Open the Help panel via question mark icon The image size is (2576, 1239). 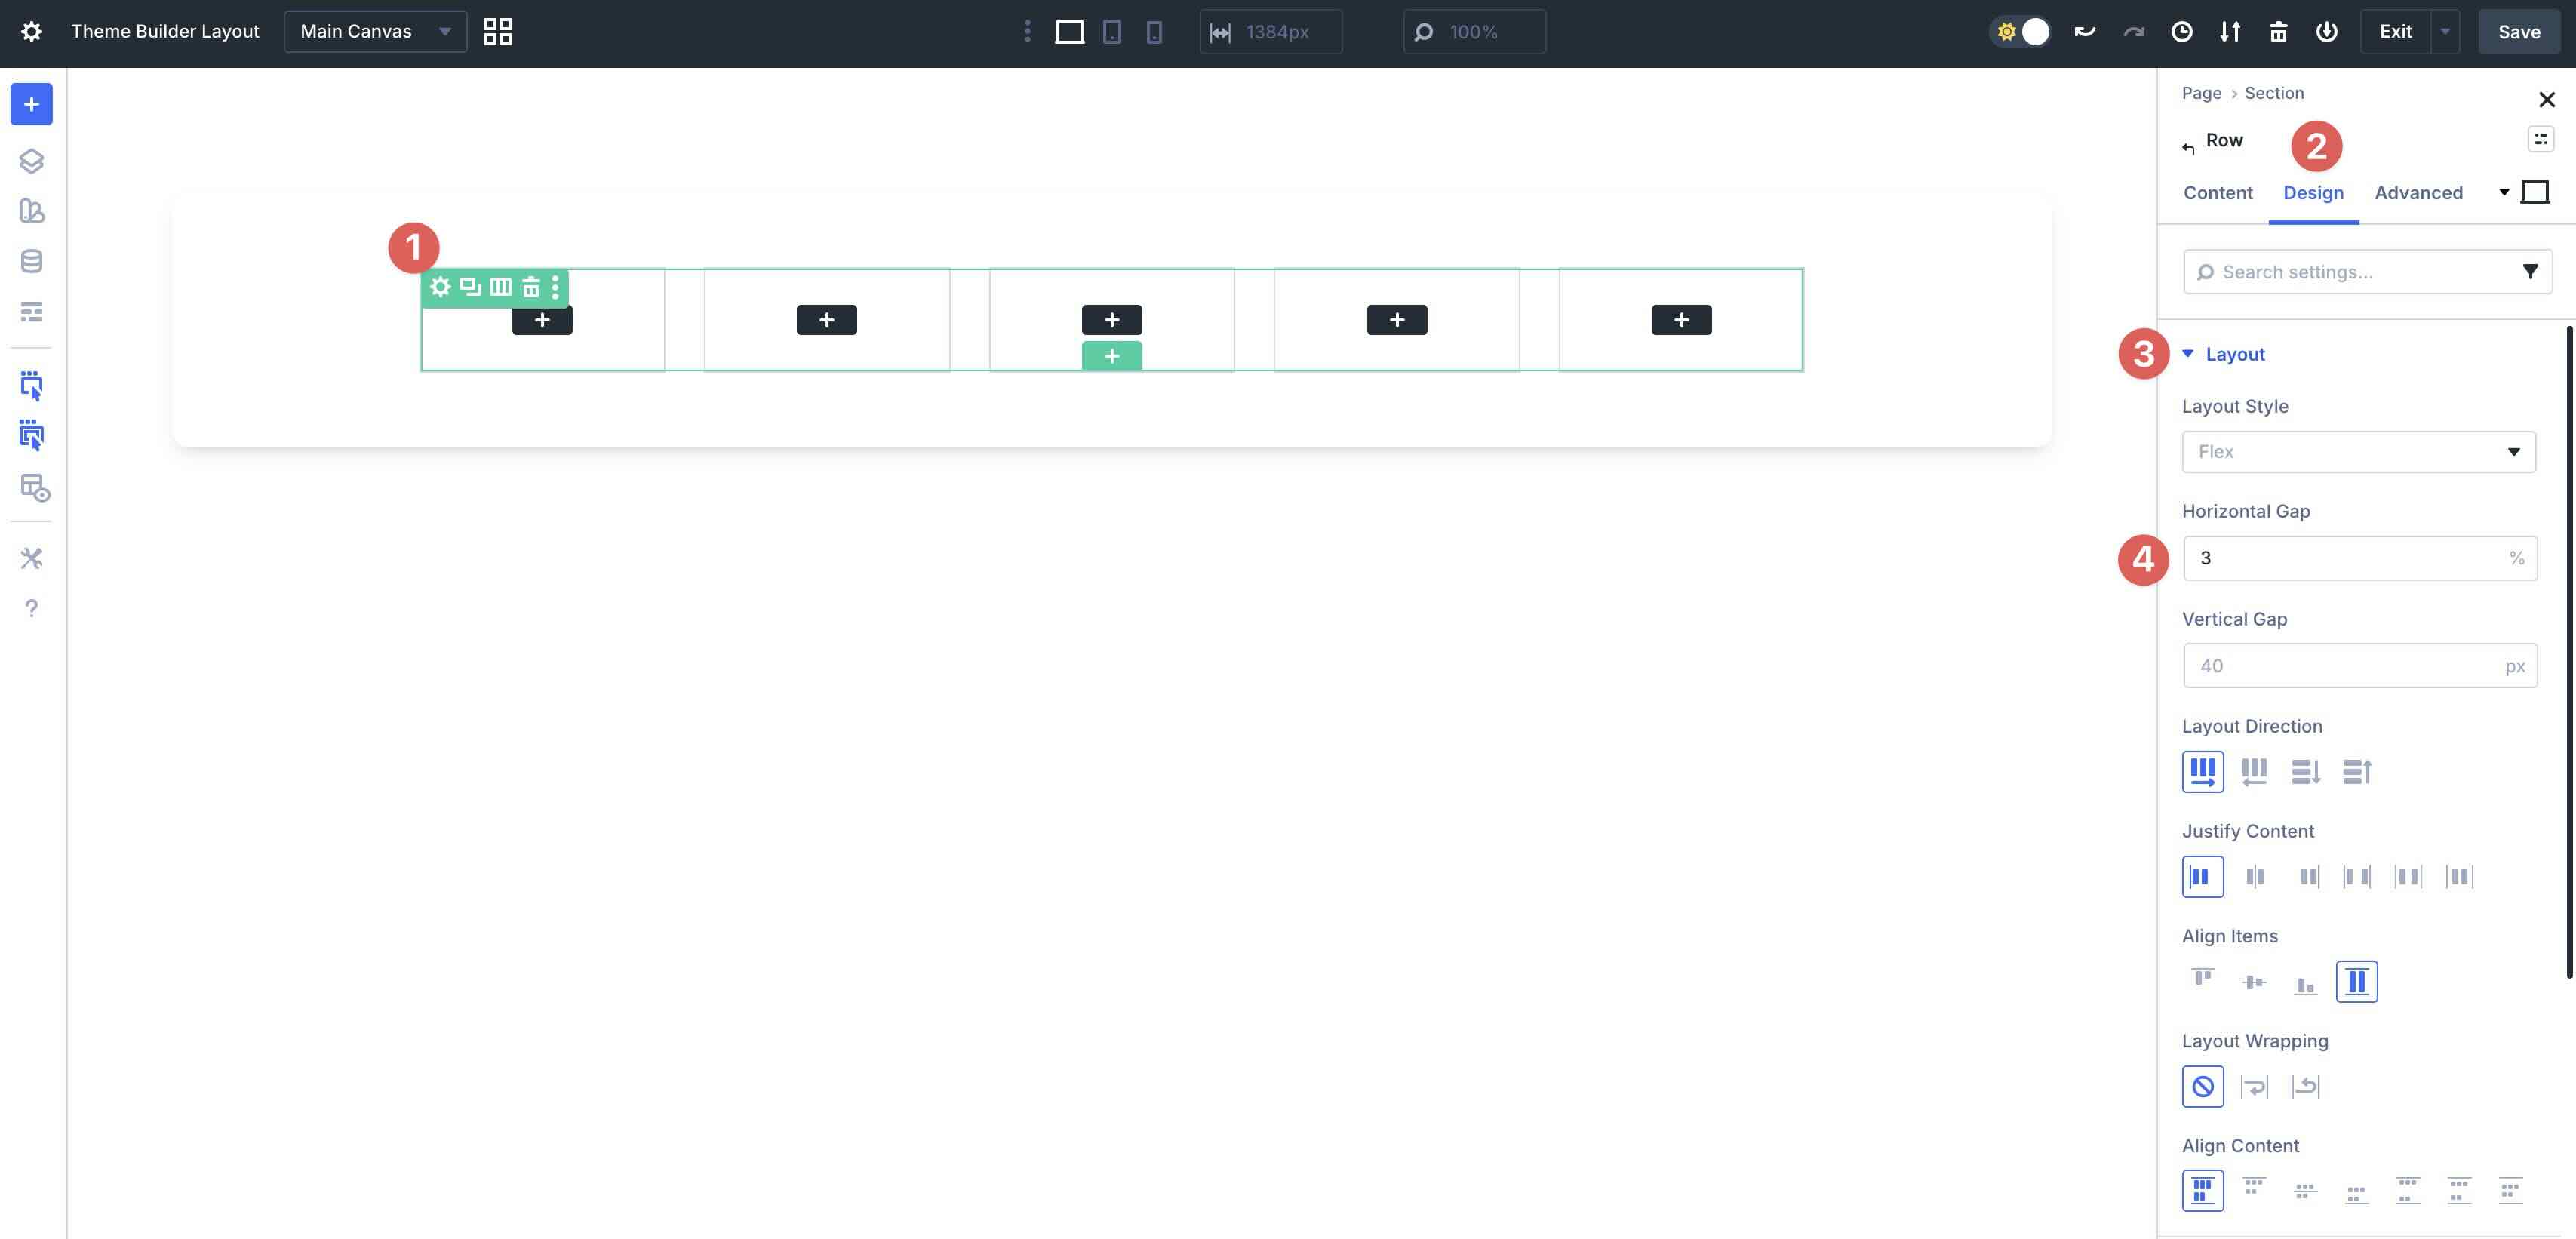pos(31,608)
